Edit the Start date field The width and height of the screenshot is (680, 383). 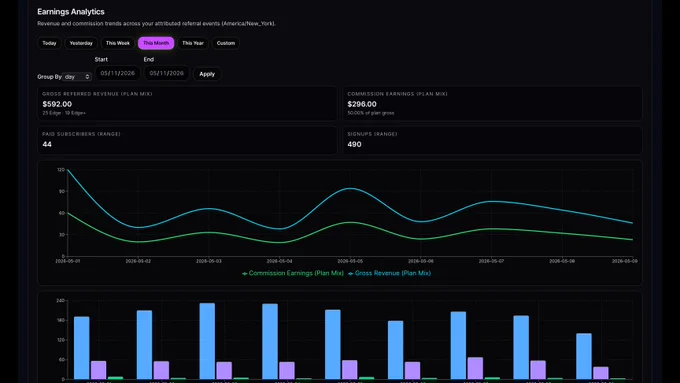click(118, 73)
